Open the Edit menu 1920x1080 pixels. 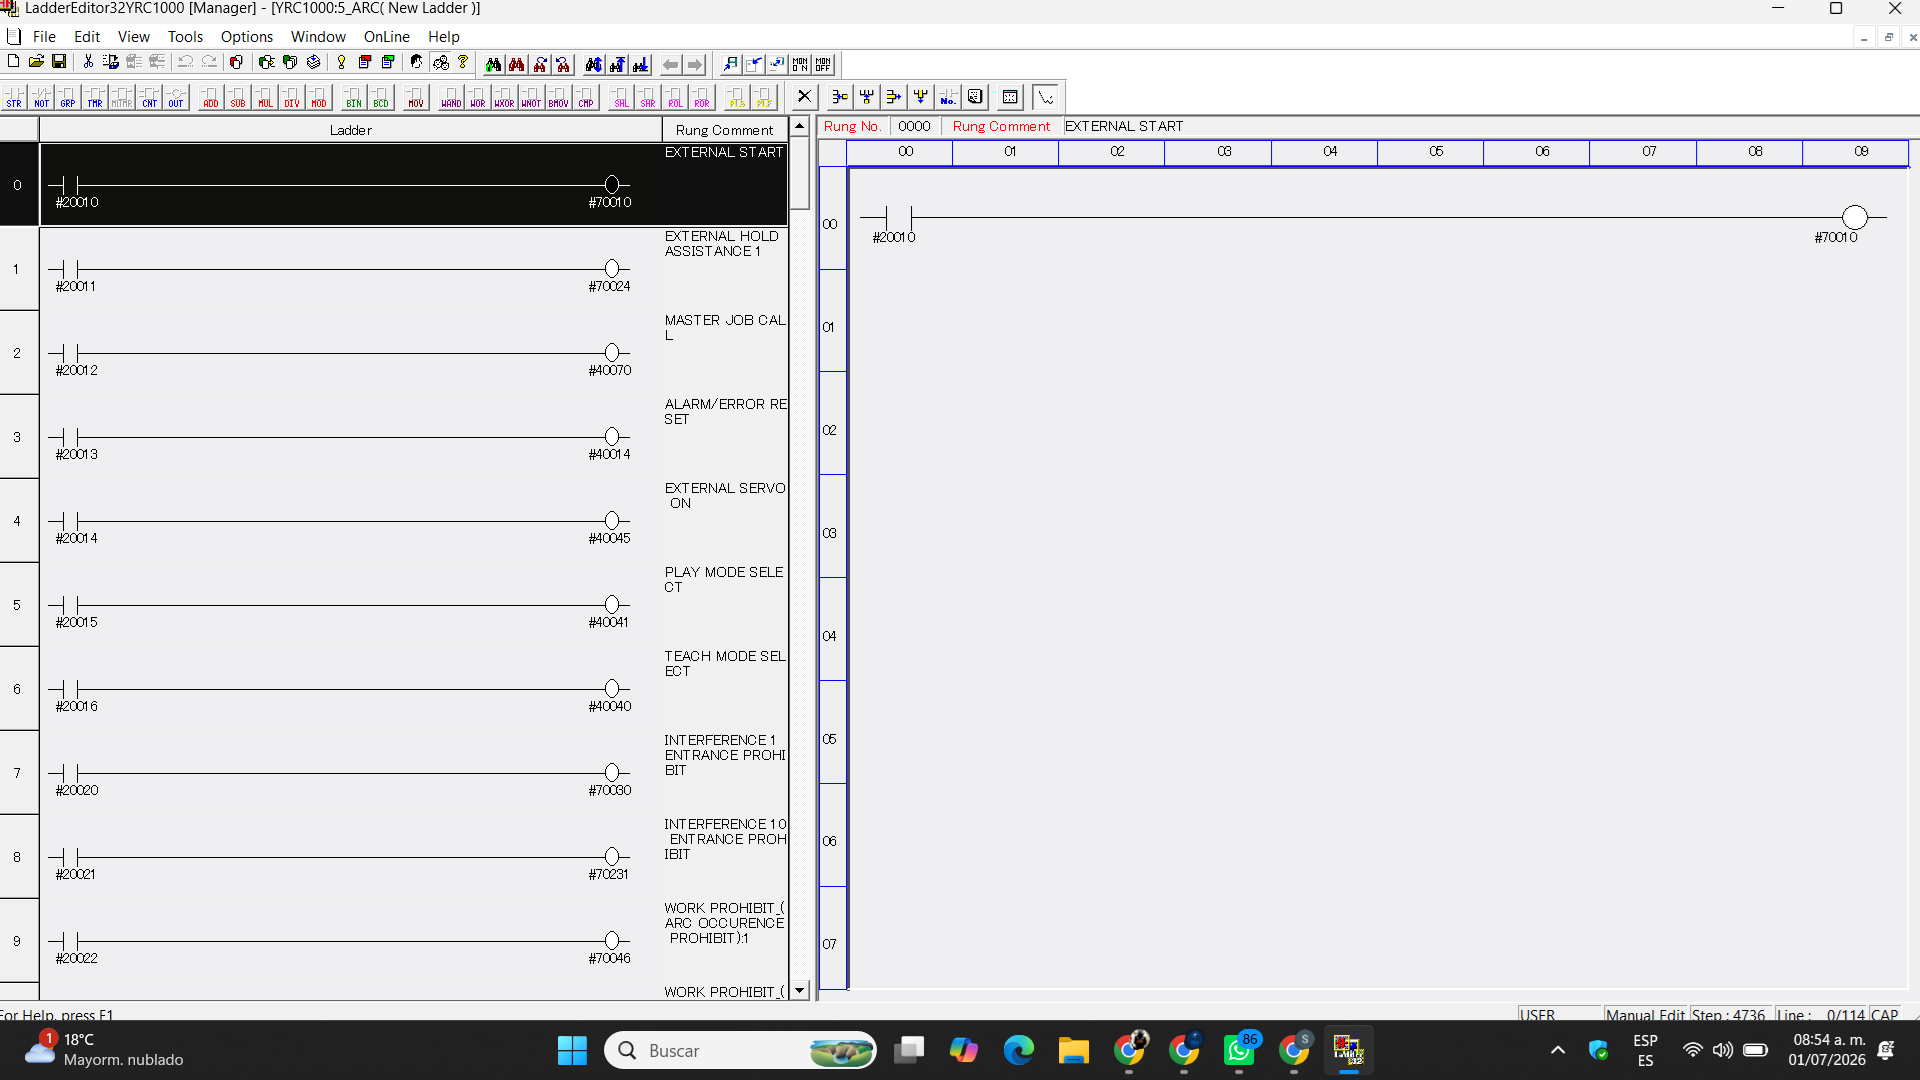click(87, 37)
